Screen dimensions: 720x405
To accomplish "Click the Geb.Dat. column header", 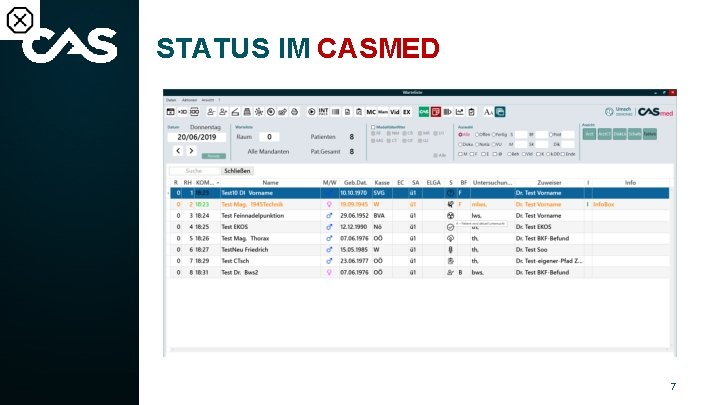I will (x=355, y=183).
